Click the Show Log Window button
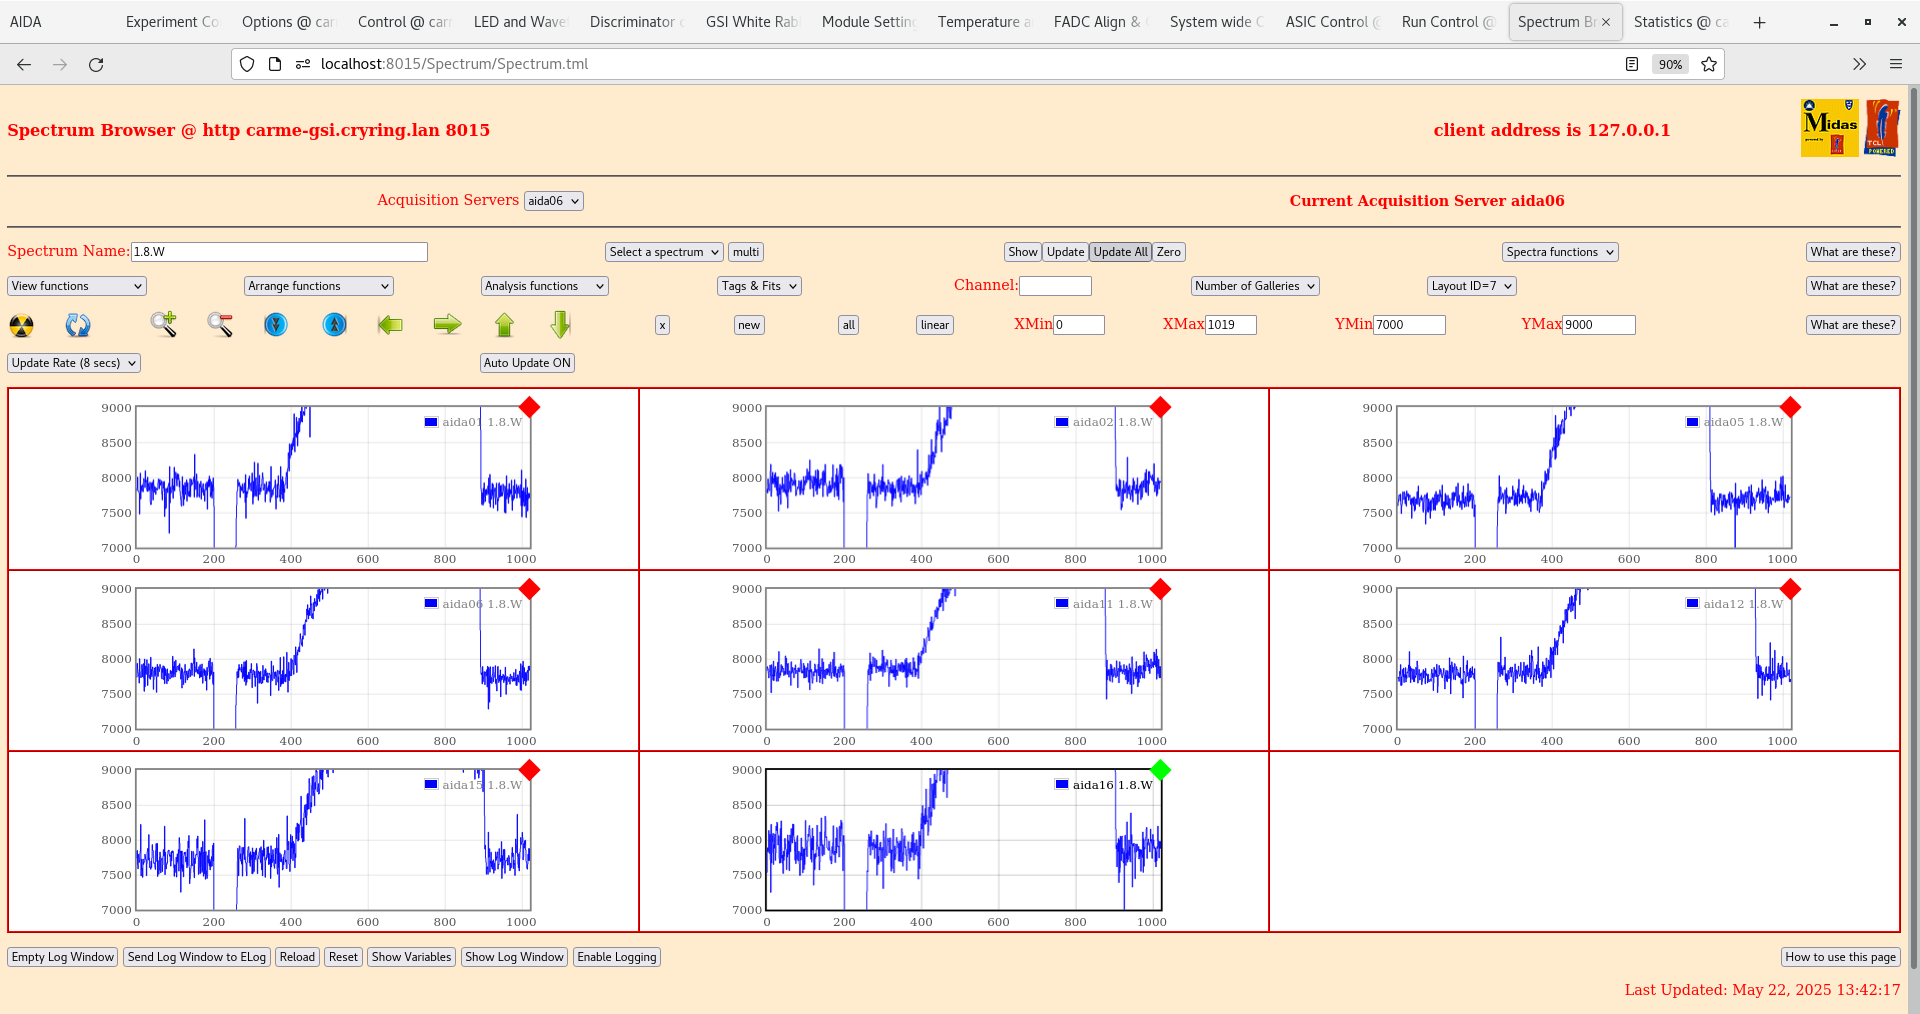The image size is (1920, 1014). 514,957
